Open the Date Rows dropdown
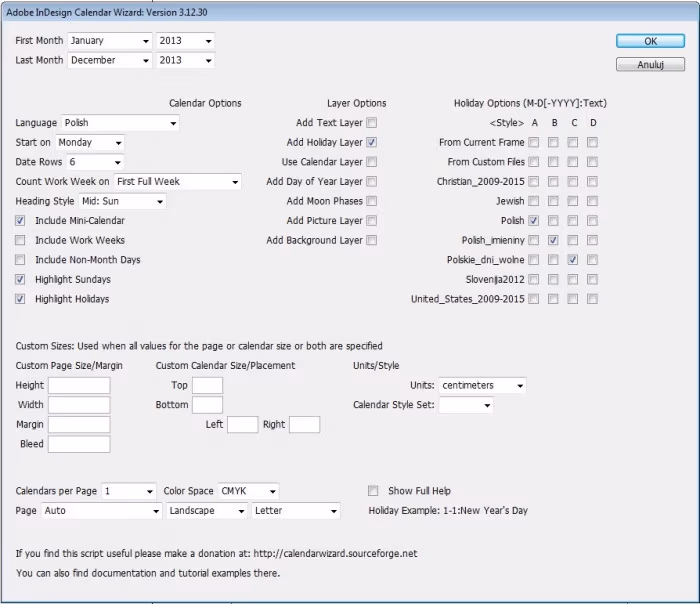Screen dimensions: 700x604 pos(95,162)
